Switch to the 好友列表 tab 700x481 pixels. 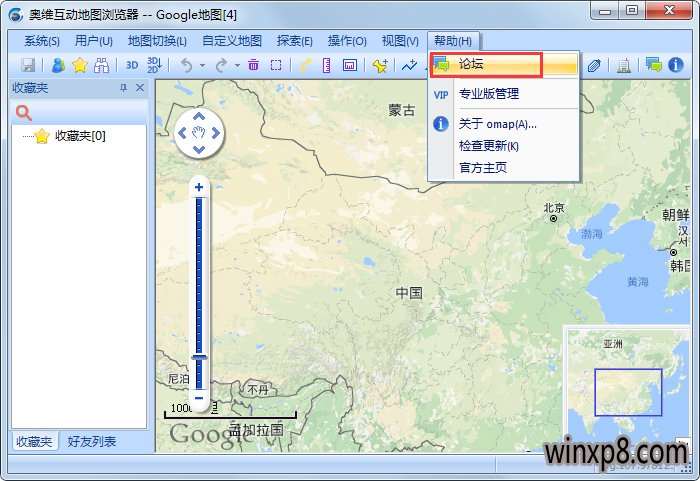[92, 442]
